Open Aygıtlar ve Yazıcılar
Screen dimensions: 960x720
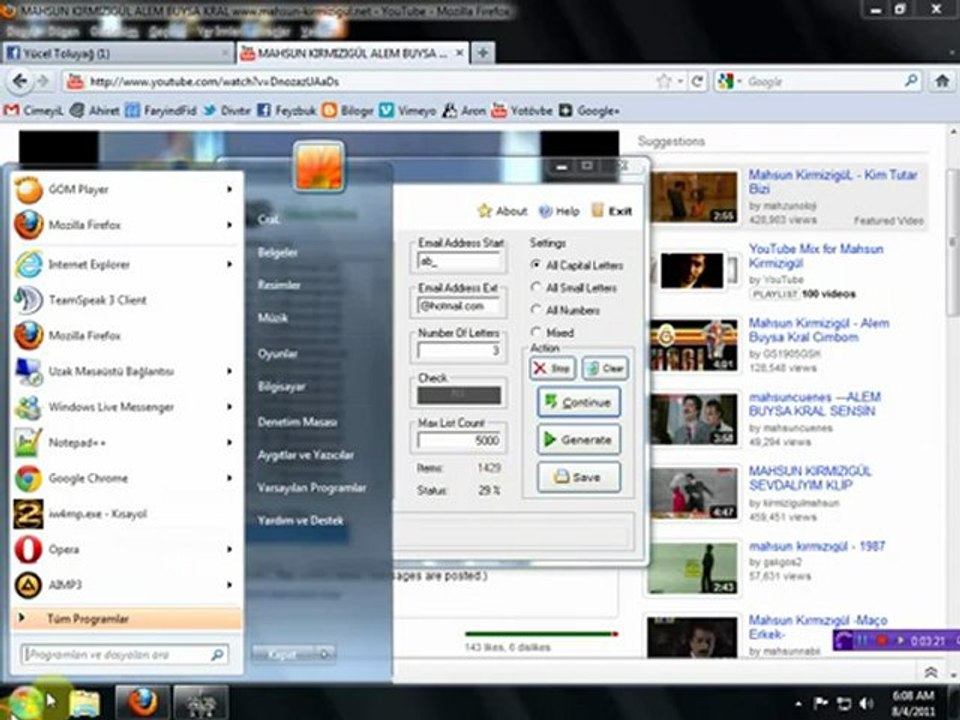coord(306,455)
